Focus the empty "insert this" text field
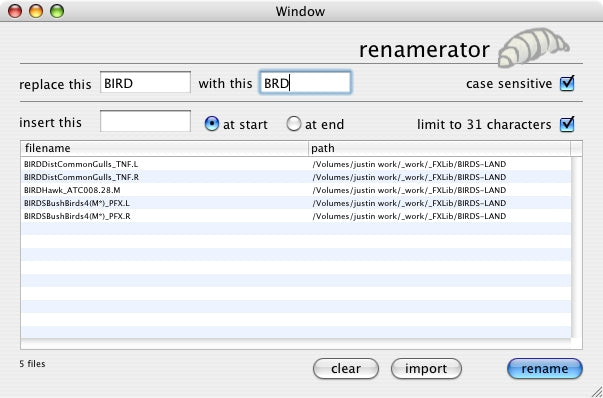Image resolution: width=603 pixels, height=398 pixels. coord(145,122)
